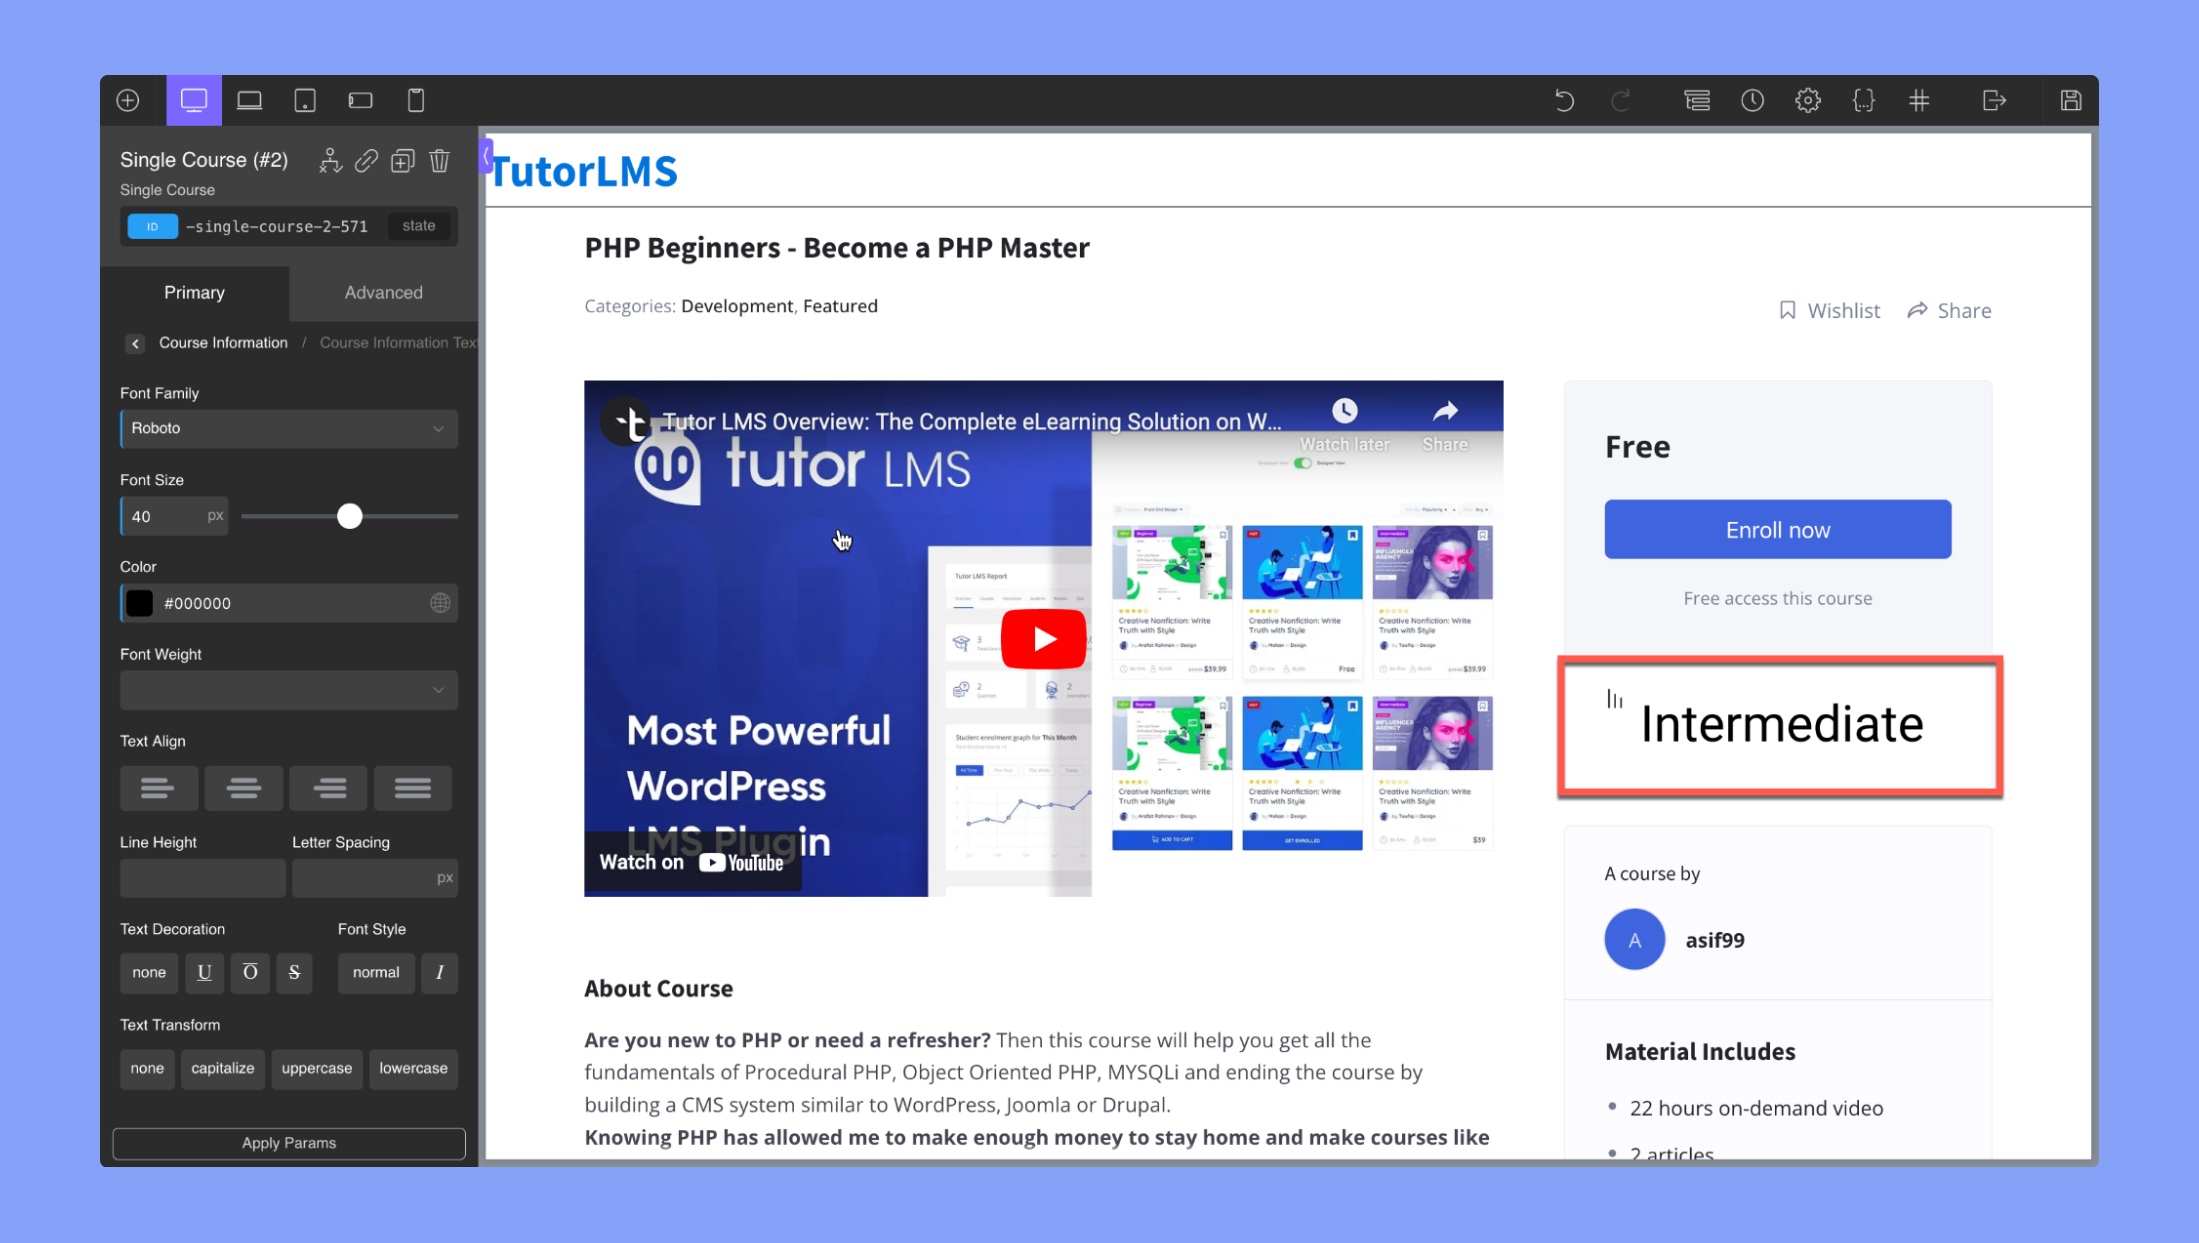This screenshot has height=1243, width=2199.
Task: Open the structure panel icon
Action: (x=1697, y=100)
